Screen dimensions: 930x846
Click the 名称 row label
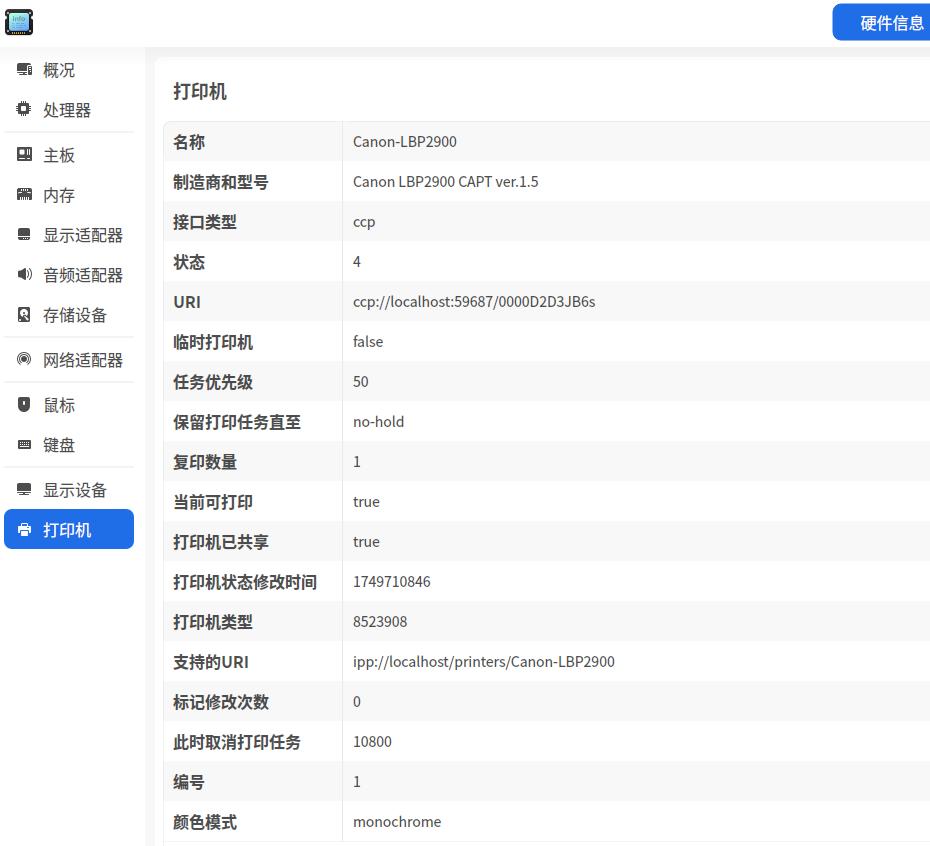coord(189,142)
